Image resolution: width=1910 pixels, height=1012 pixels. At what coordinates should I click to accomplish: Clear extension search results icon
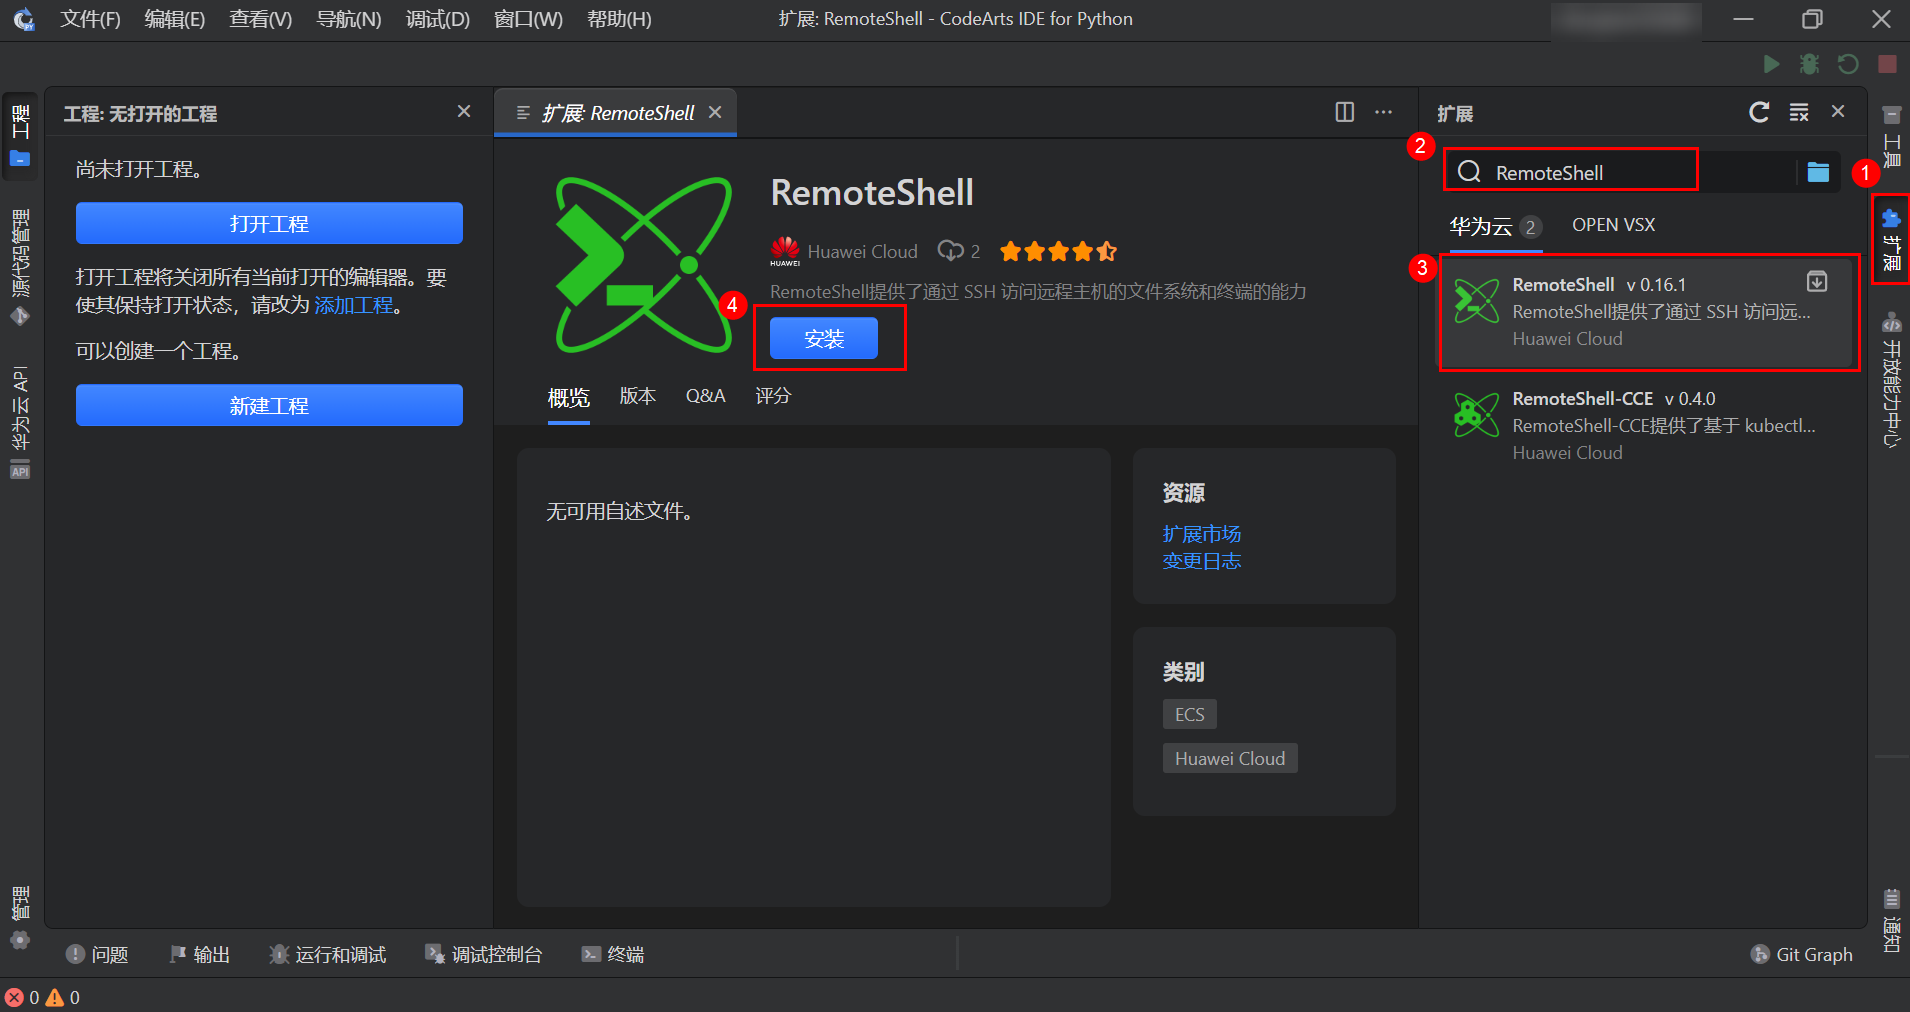(x=1799, y=112)
